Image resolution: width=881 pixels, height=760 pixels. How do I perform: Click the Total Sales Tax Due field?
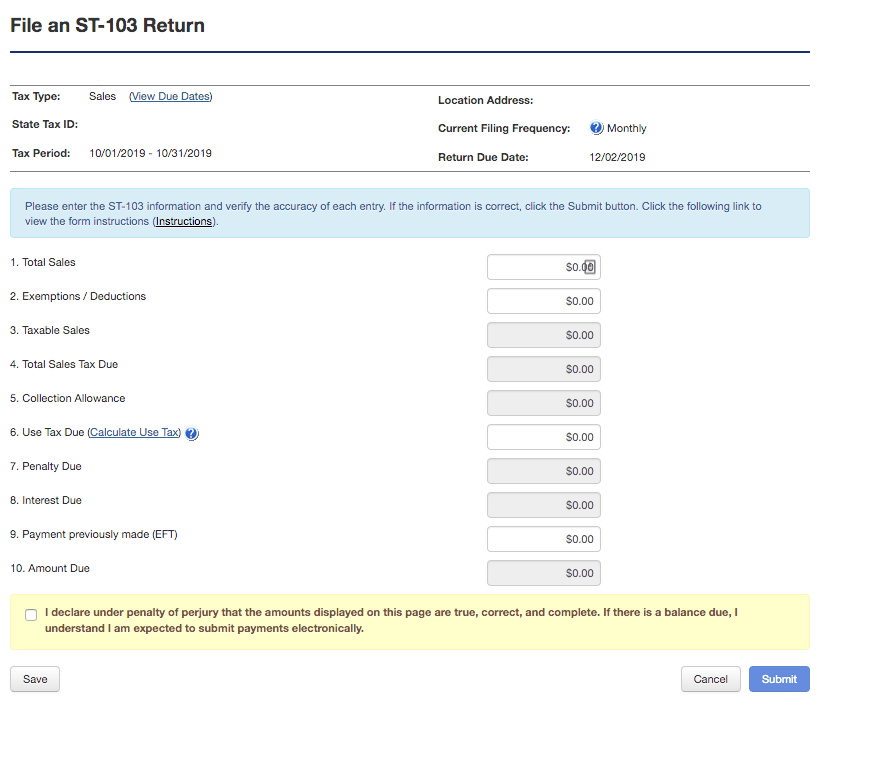click(x=544, y=369)
